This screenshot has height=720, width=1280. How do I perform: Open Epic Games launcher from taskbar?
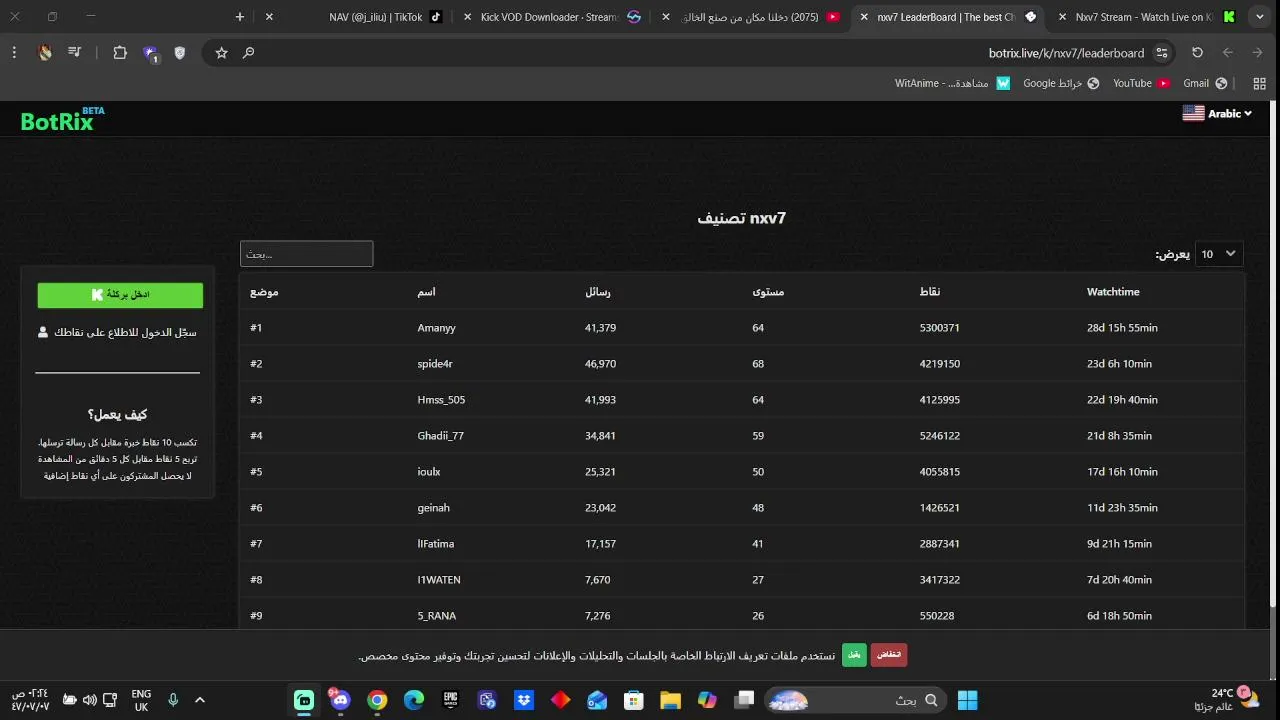pos(451,700)
